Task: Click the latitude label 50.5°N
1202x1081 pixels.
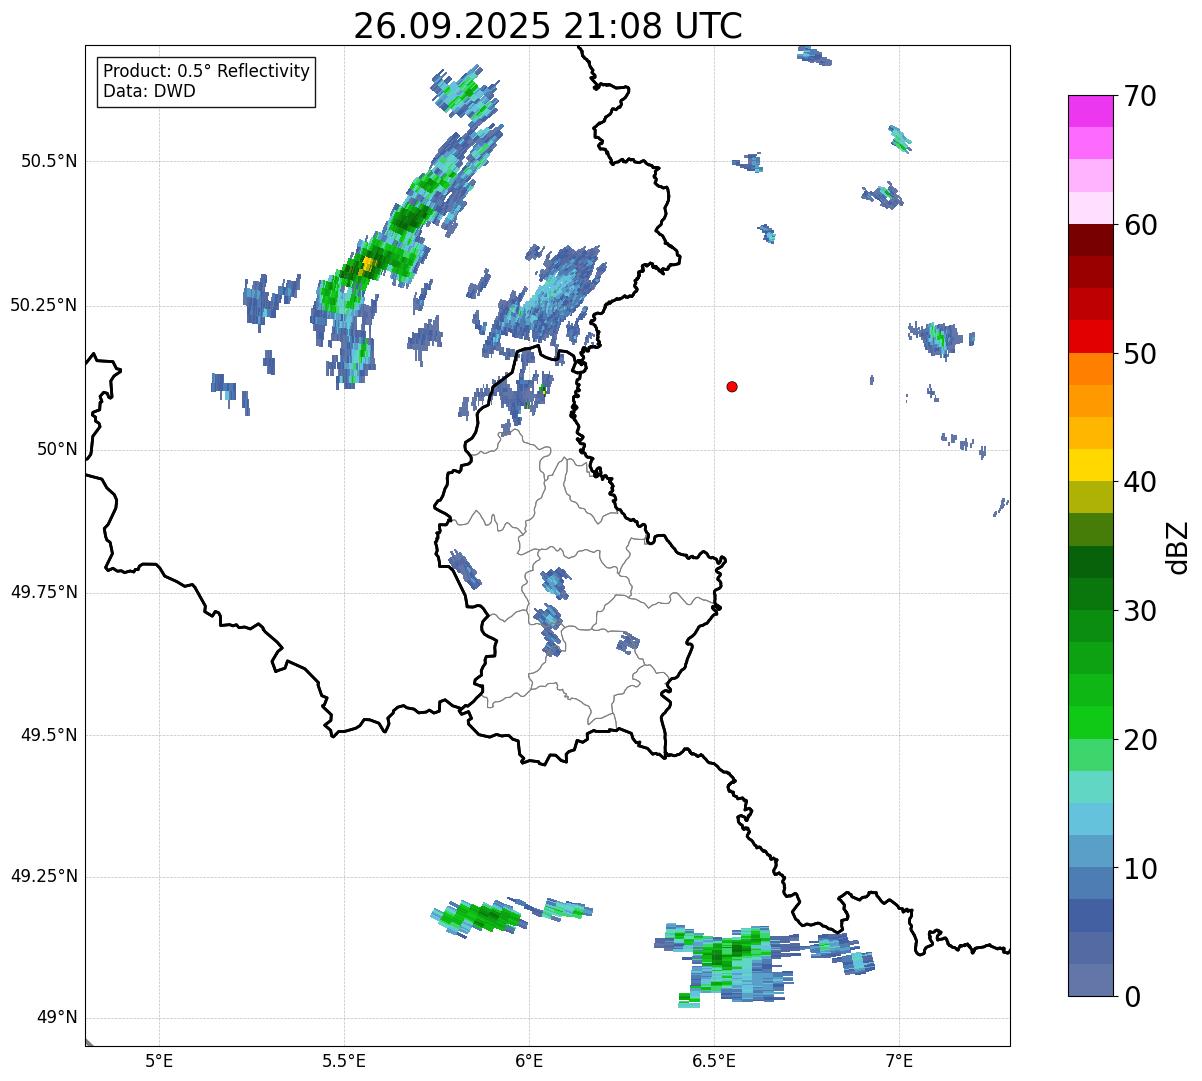Action: (49, 161)
